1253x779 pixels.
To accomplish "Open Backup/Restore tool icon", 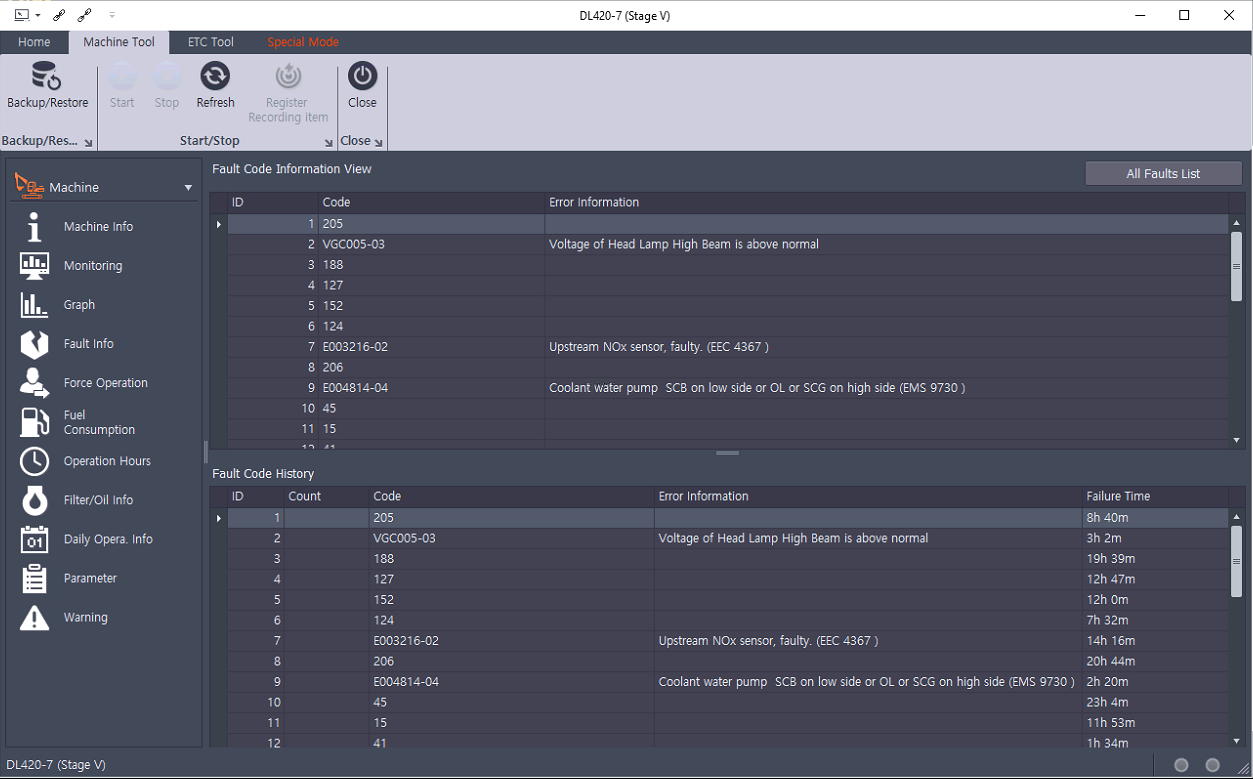I will (x=47, y=76).
